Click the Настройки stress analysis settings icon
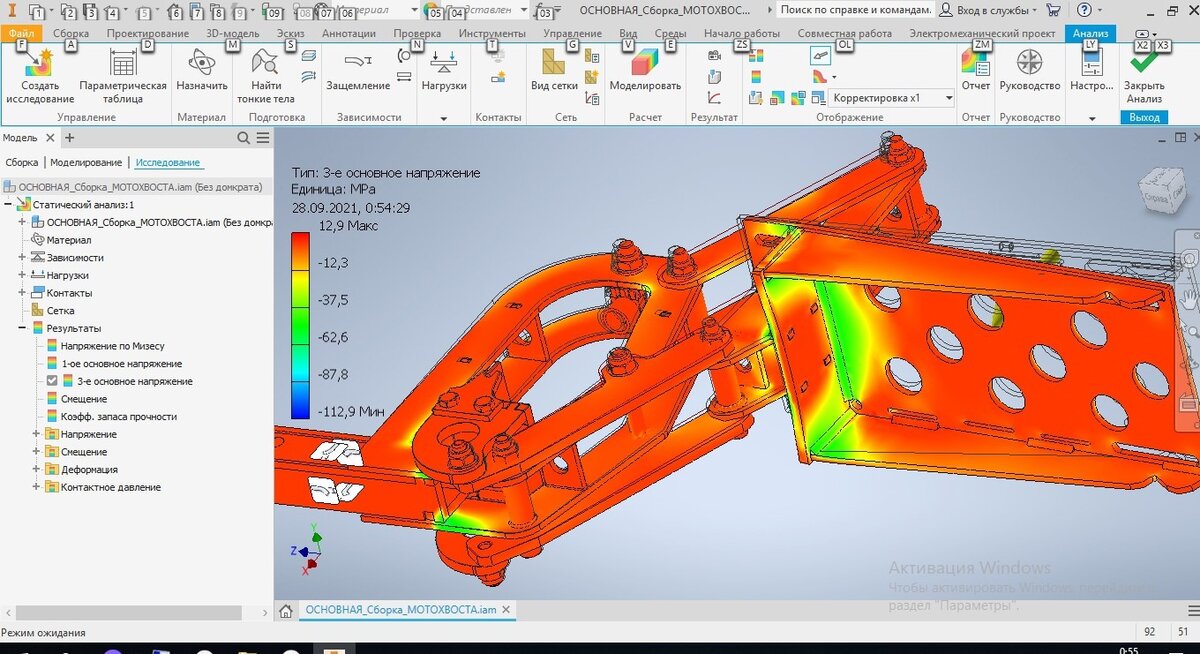Image resolution: width=1200 pixels, height=654 pixels. (1091, 63)
